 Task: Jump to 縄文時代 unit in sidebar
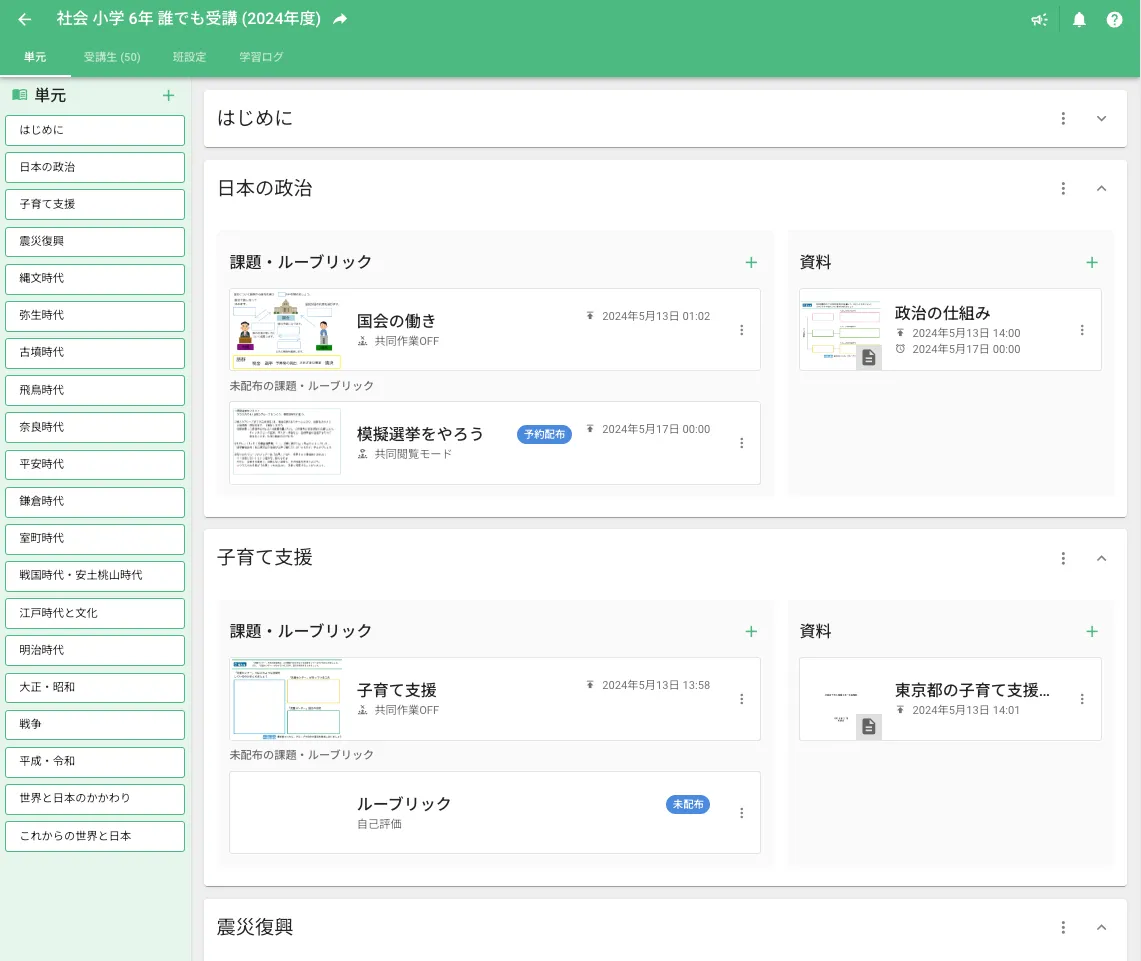click(95, 279)
